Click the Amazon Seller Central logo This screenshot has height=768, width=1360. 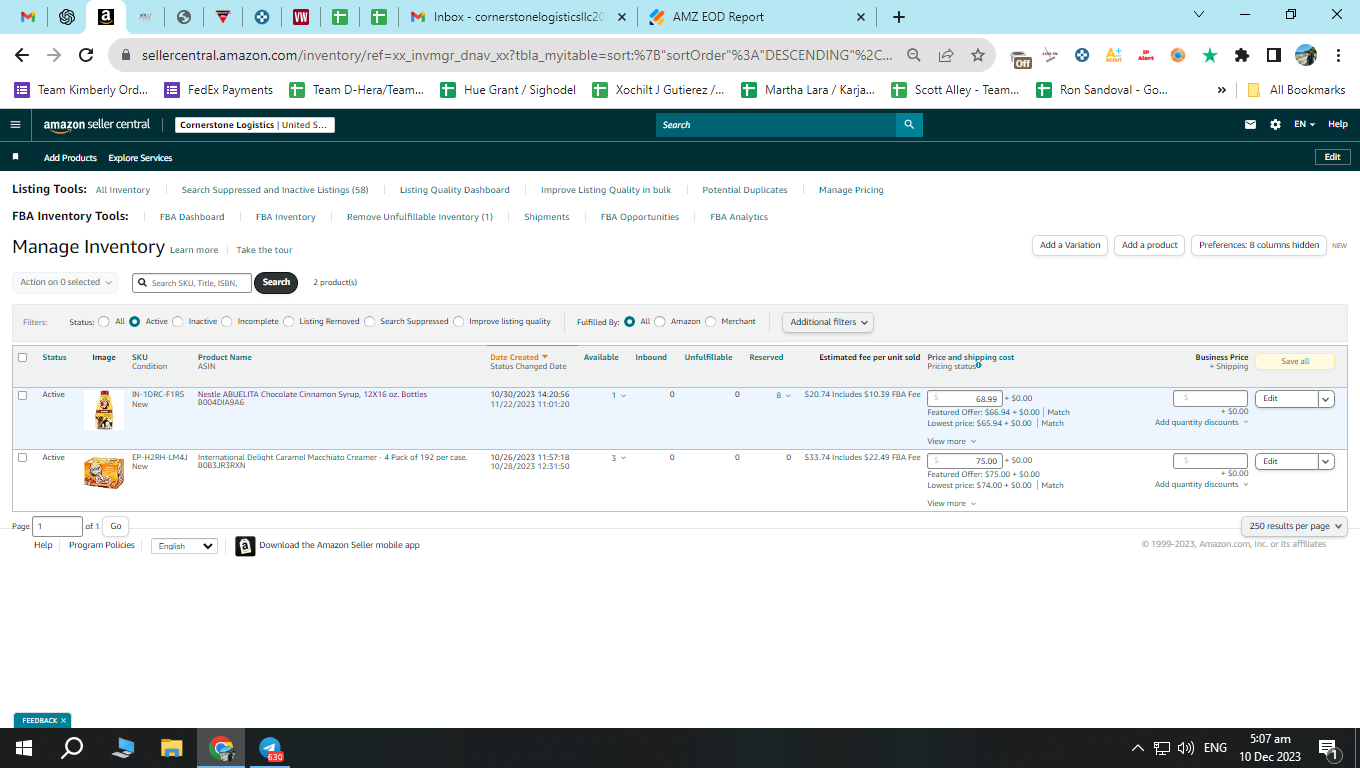pyautogui.click(x=97, y=125)
